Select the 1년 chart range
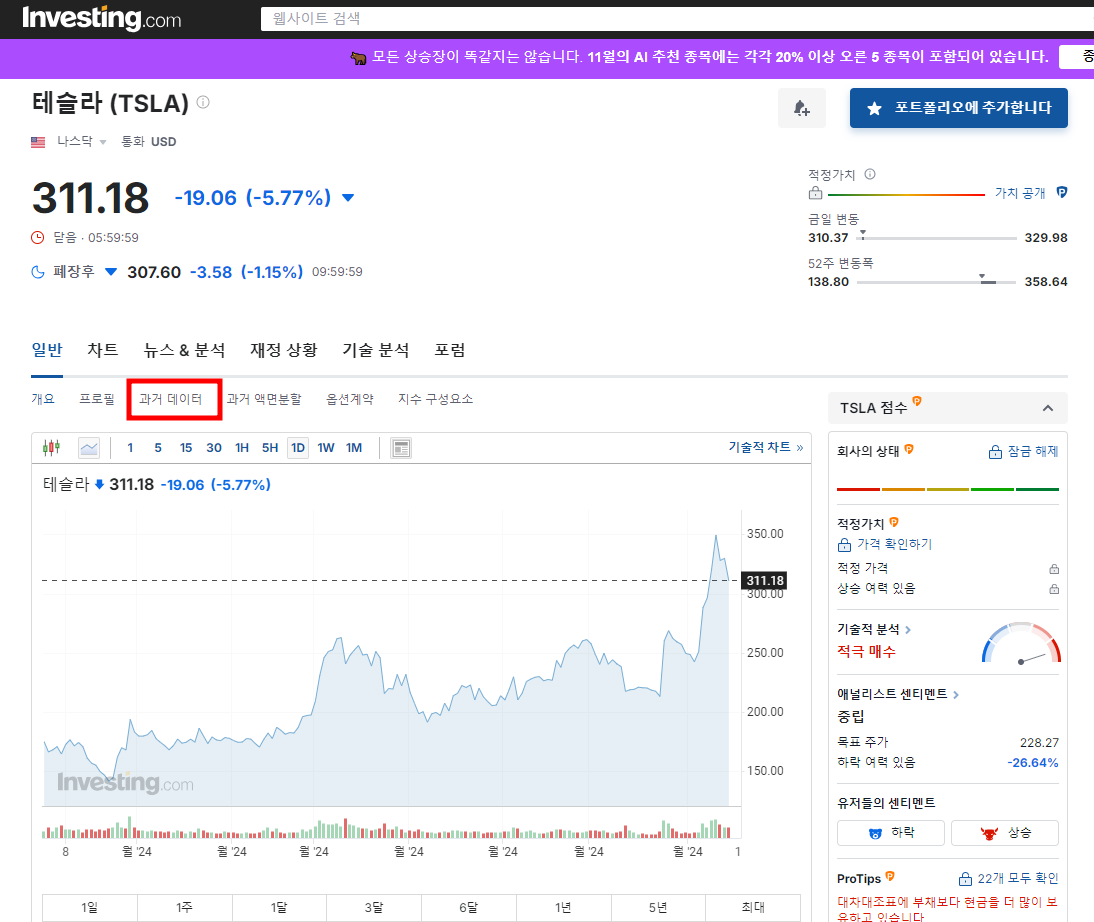The height and width of the screenshot is (922, 1094). point(563,907)
